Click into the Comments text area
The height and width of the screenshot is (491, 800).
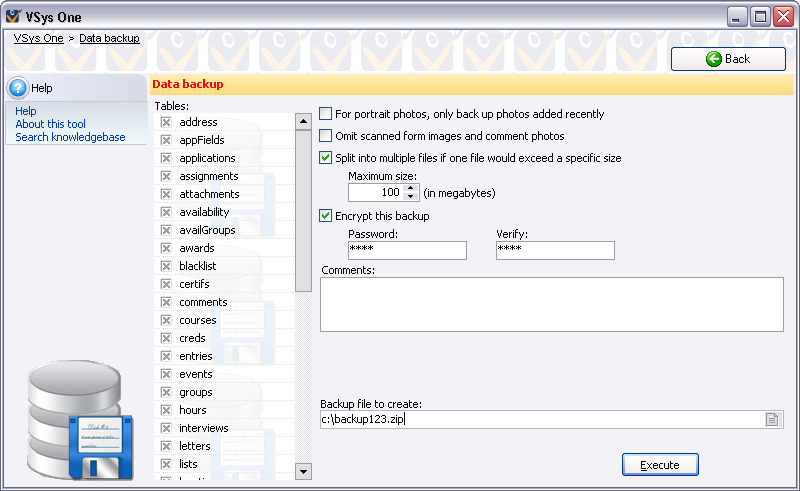click(552, 305)
